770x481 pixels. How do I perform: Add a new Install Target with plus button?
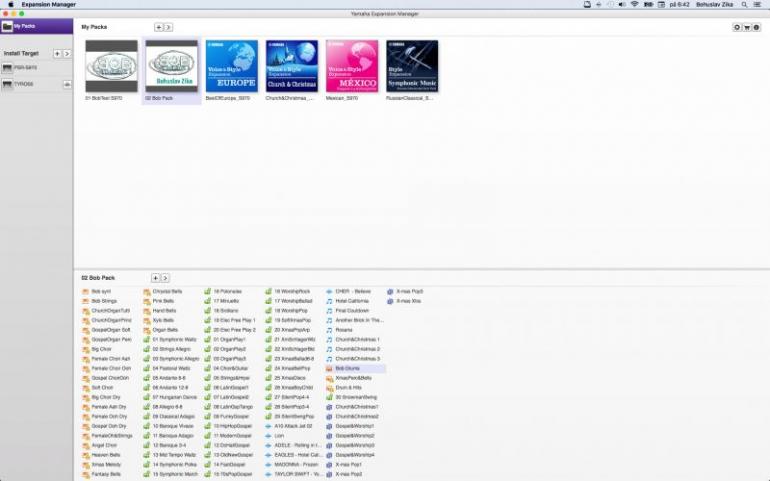[57, 54]
